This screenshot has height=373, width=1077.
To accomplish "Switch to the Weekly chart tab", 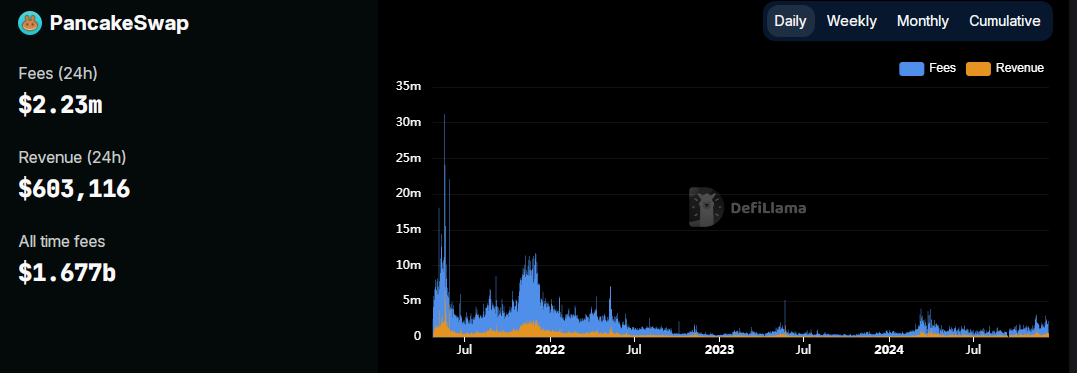I will 852,21.
